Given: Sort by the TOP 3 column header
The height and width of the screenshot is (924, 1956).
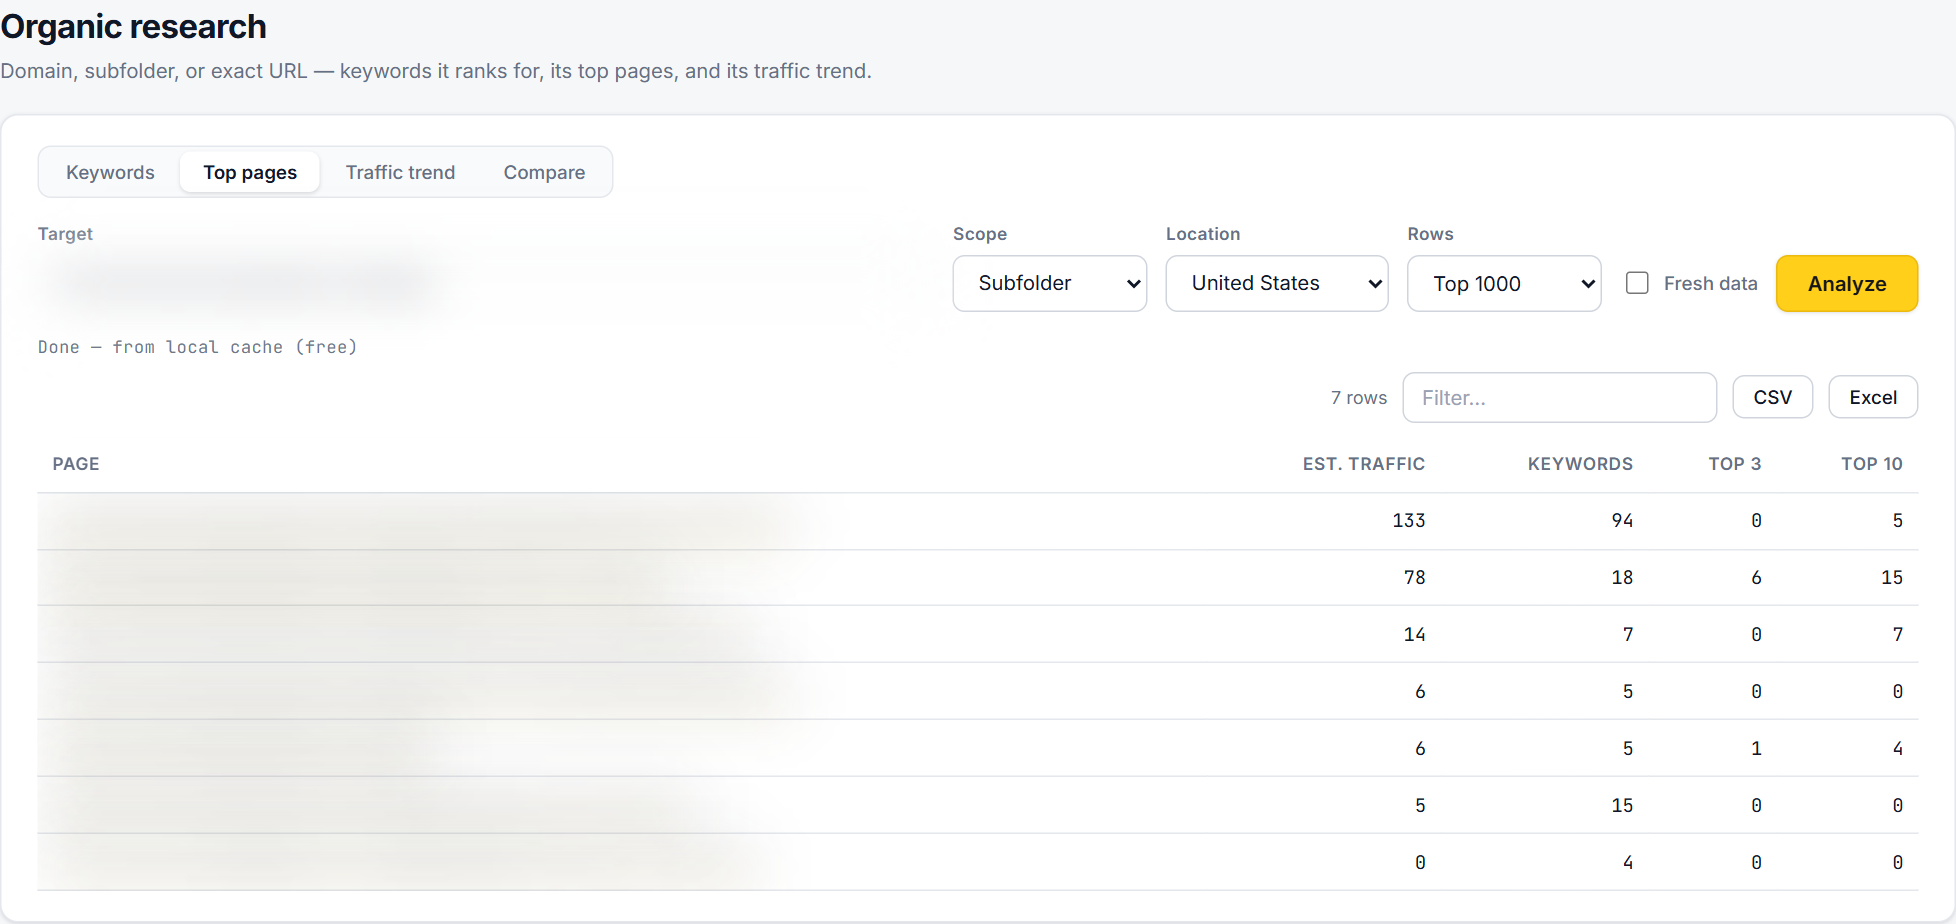Looking at the screenshot, I should [x=1734, y=464].
